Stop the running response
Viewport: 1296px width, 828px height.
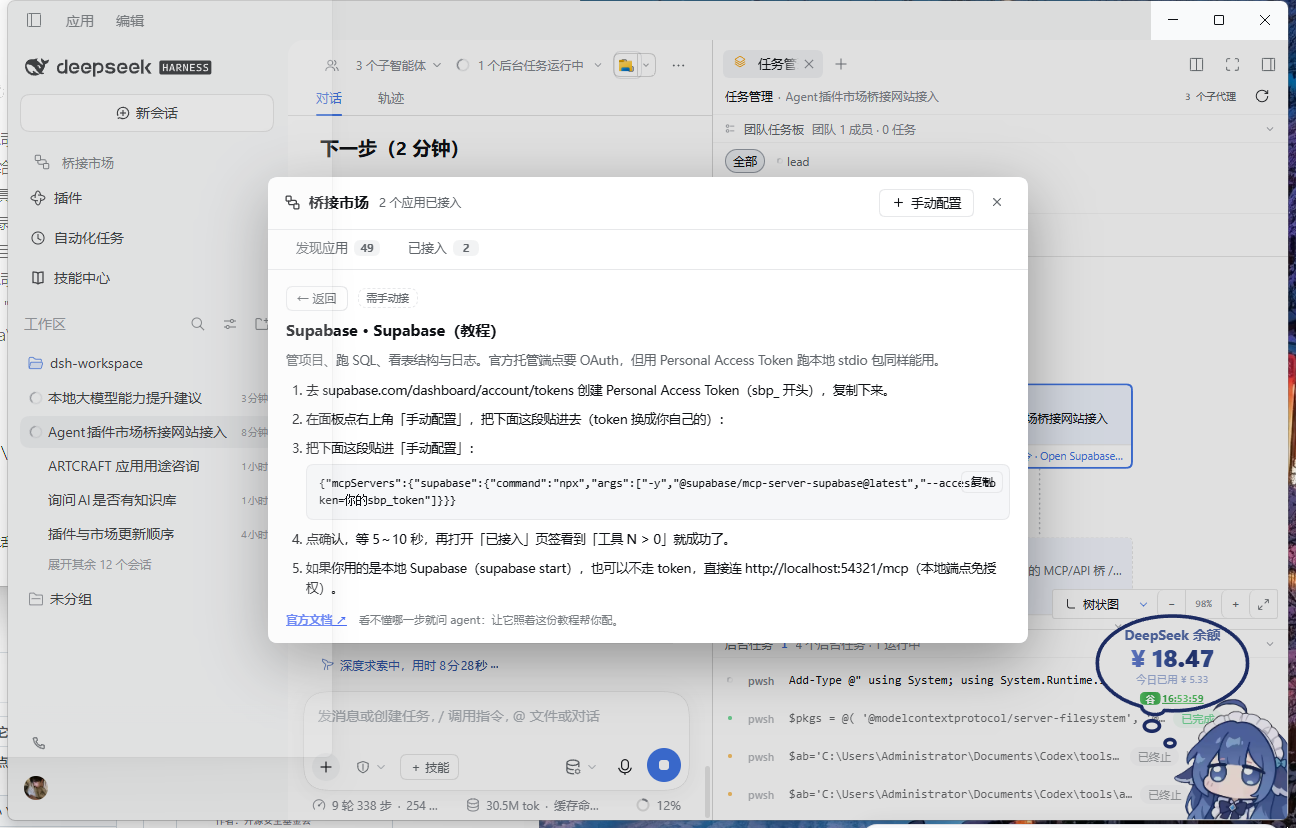tap(664, 766)
